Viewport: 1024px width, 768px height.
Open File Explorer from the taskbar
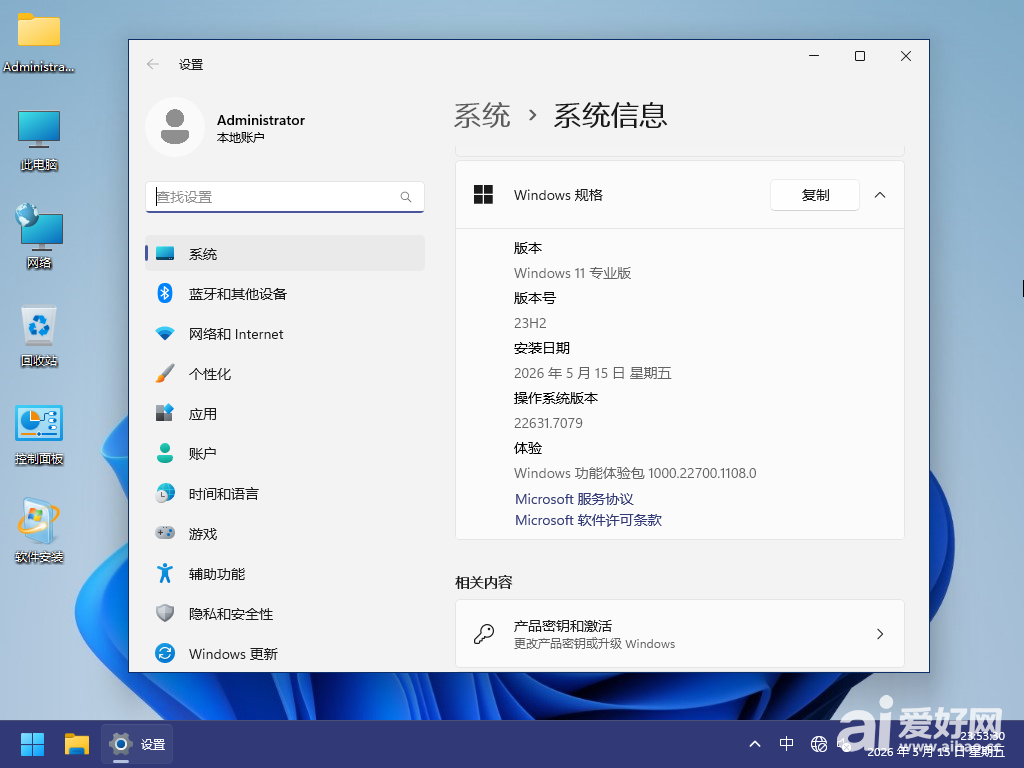76,744
